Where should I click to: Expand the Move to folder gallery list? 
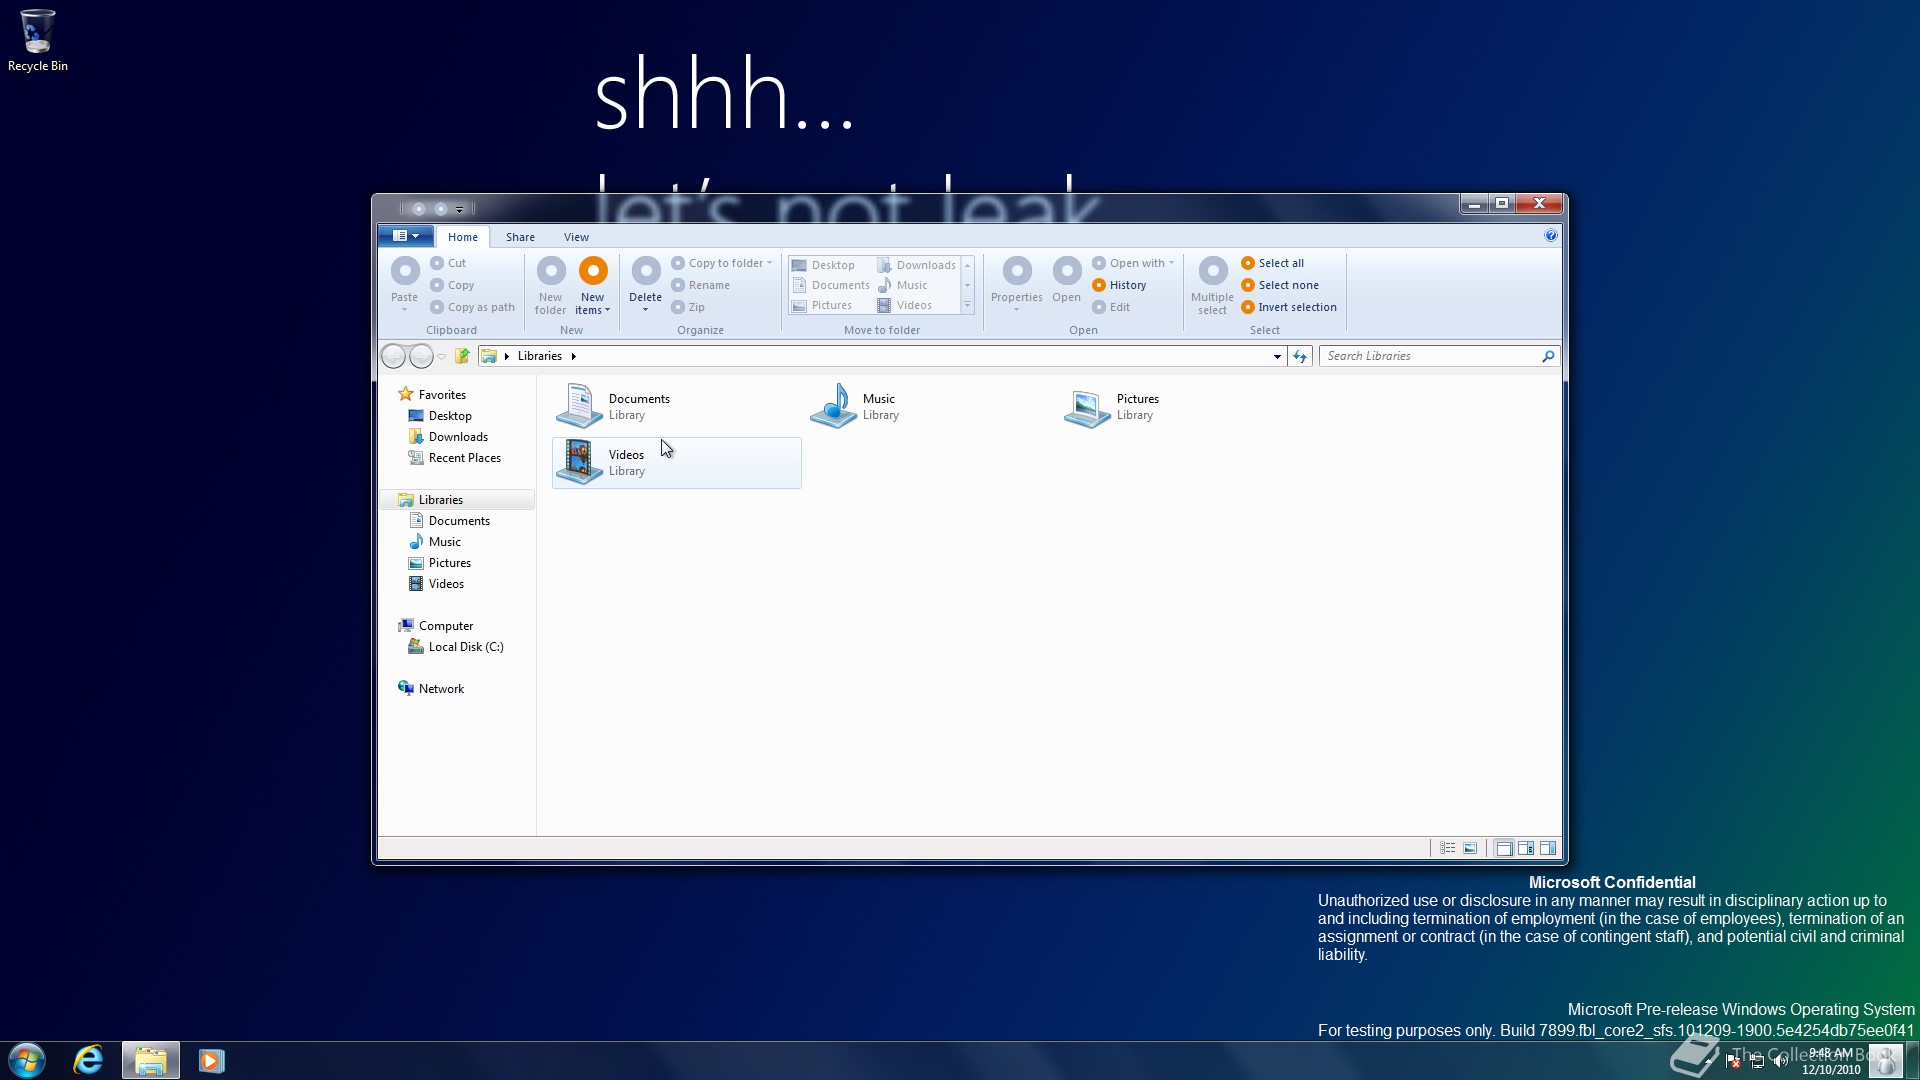click(967, 306)
